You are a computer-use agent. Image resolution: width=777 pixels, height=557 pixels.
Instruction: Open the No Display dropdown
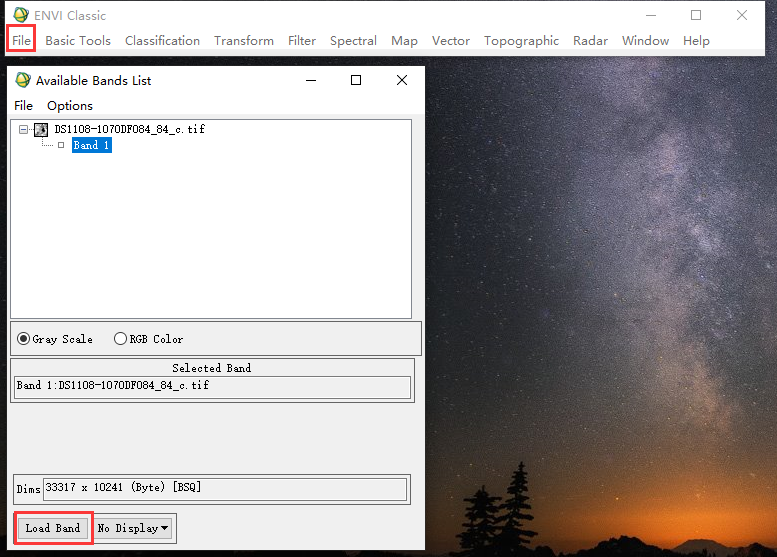133,528
